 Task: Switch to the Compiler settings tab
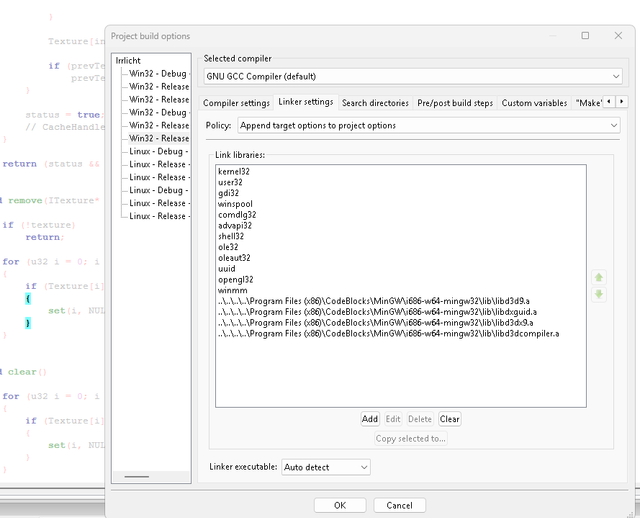(x=236, y=103)
